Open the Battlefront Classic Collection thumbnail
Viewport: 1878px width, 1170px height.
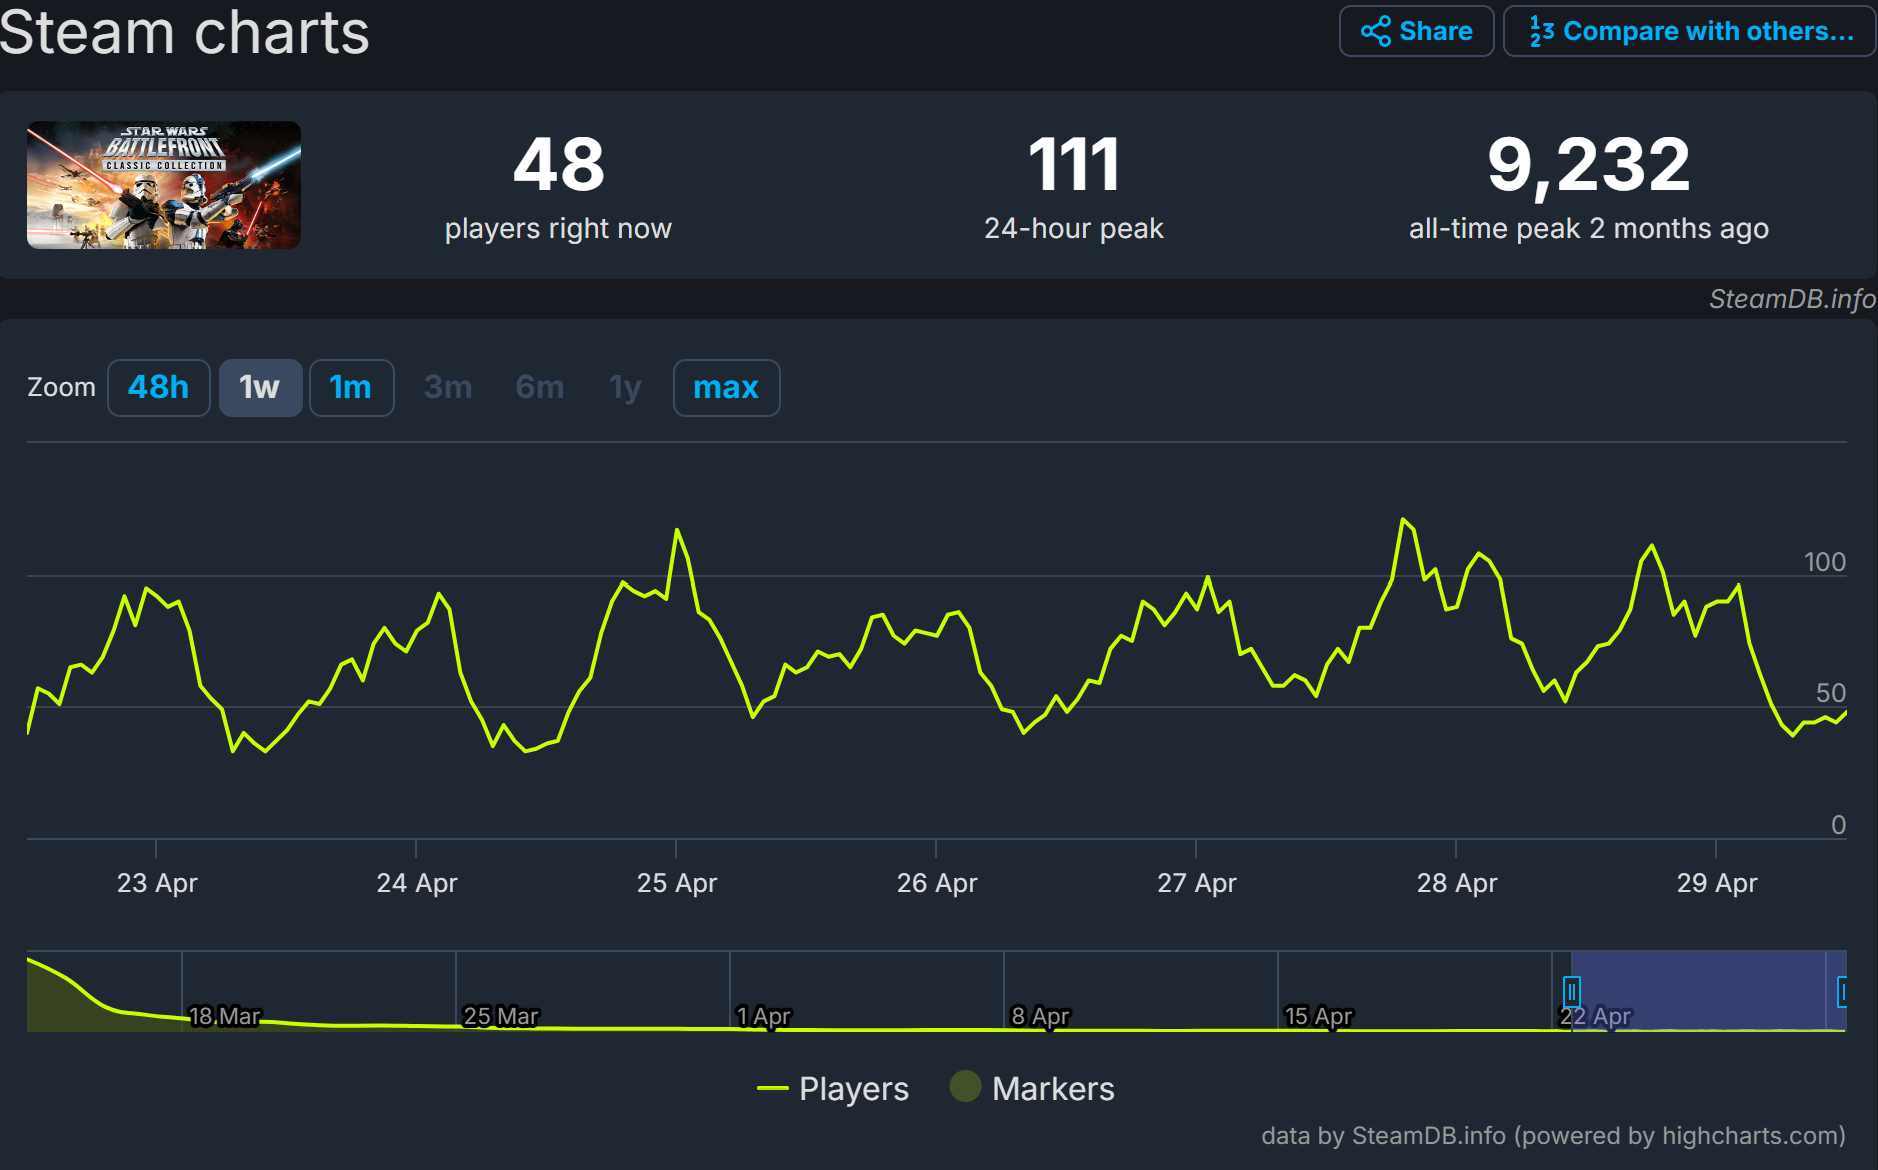pos(164,185)
